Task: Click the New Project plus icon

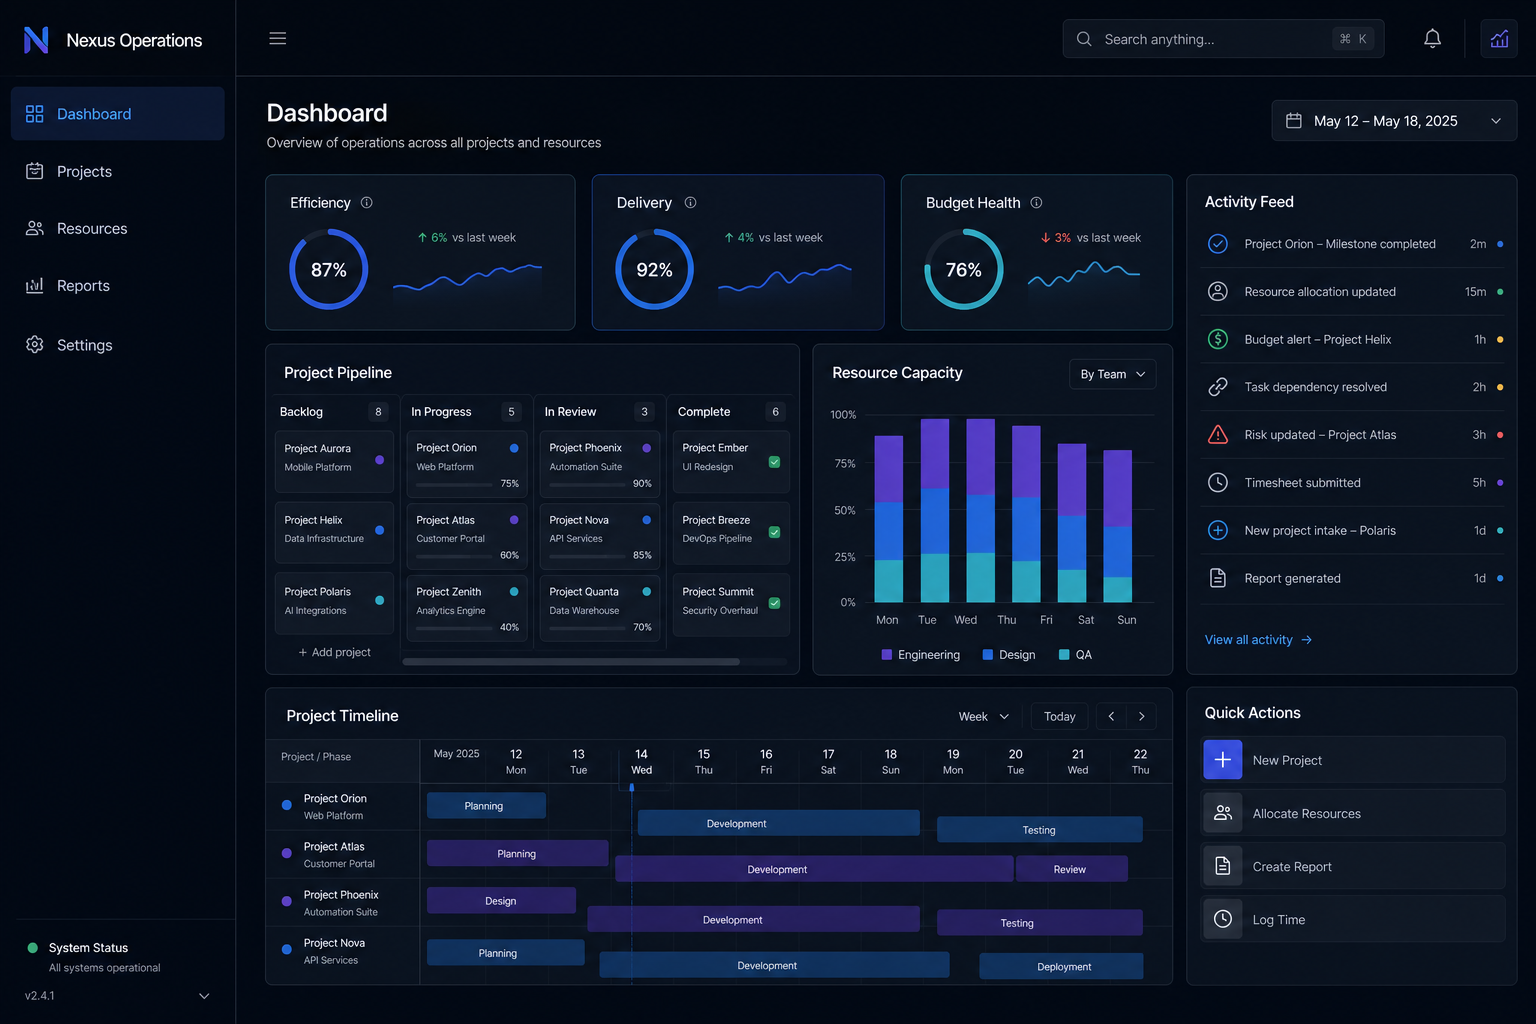Action: click(1223, 760)
